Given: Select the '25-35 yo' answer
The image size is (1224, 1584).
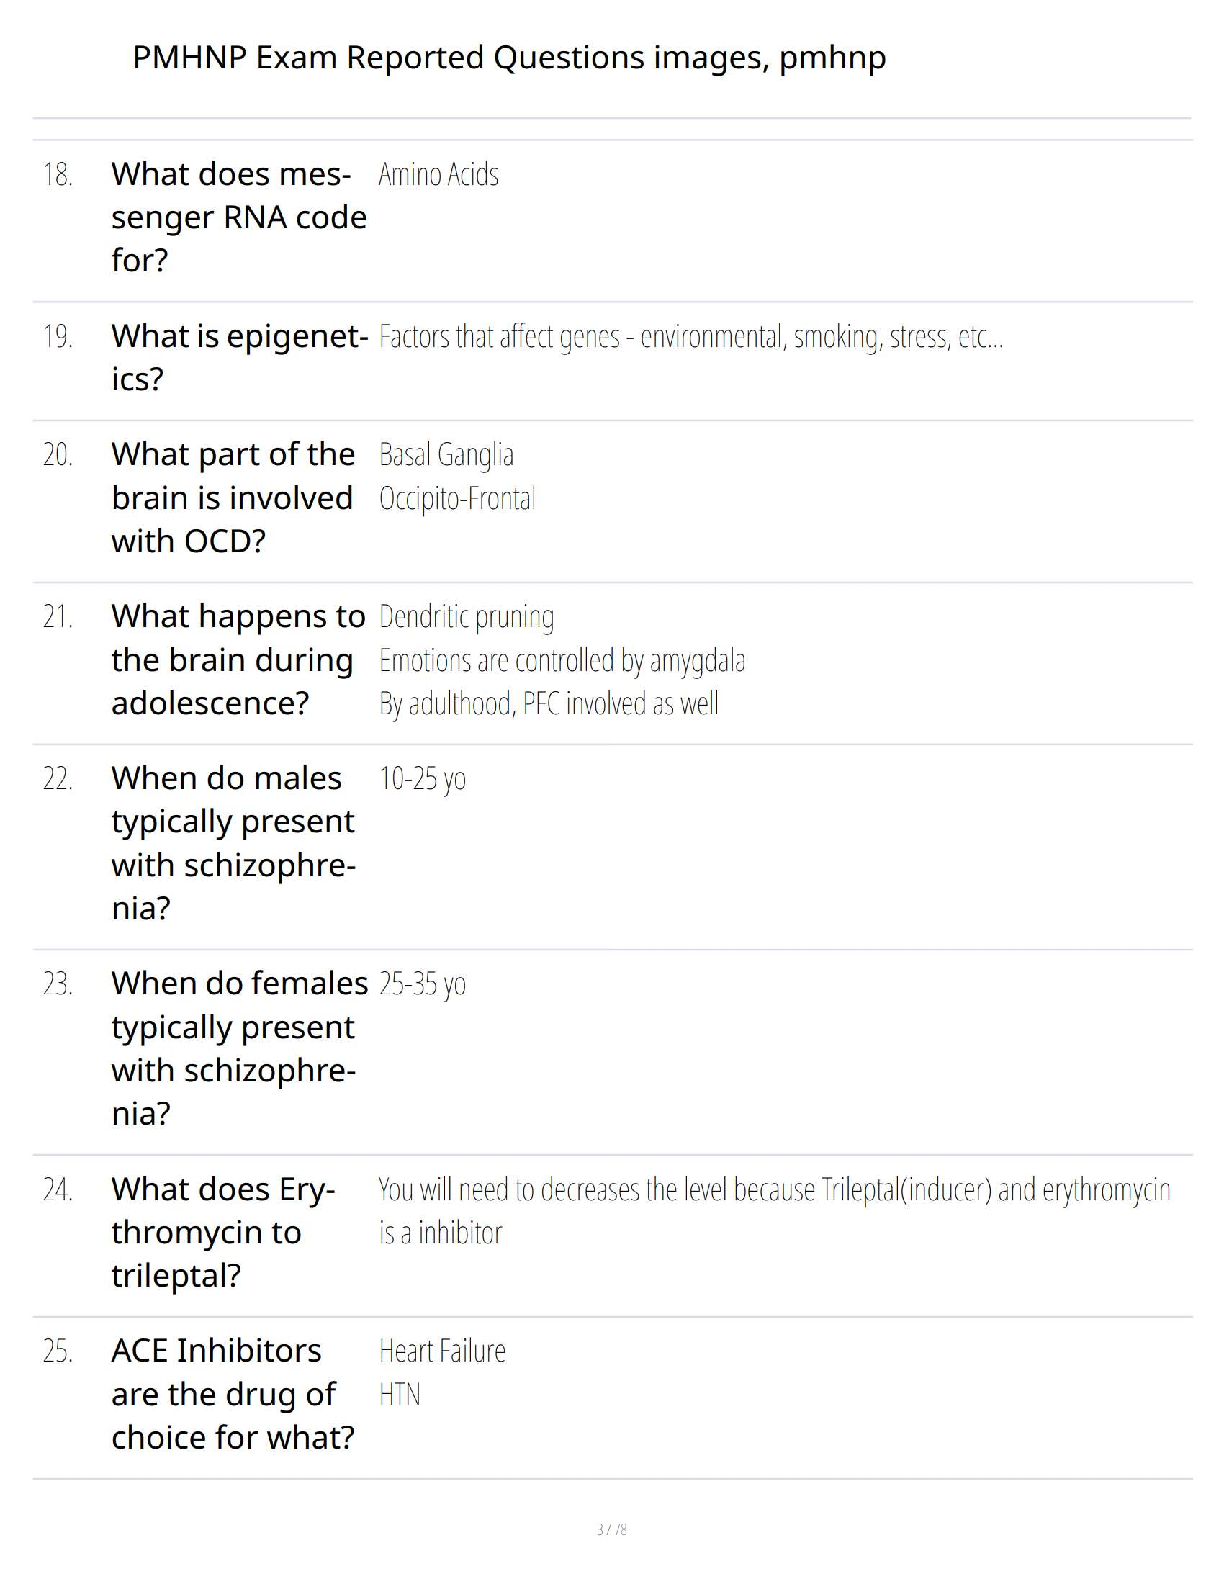Looking at the screenshot, I should coord(422,985).
